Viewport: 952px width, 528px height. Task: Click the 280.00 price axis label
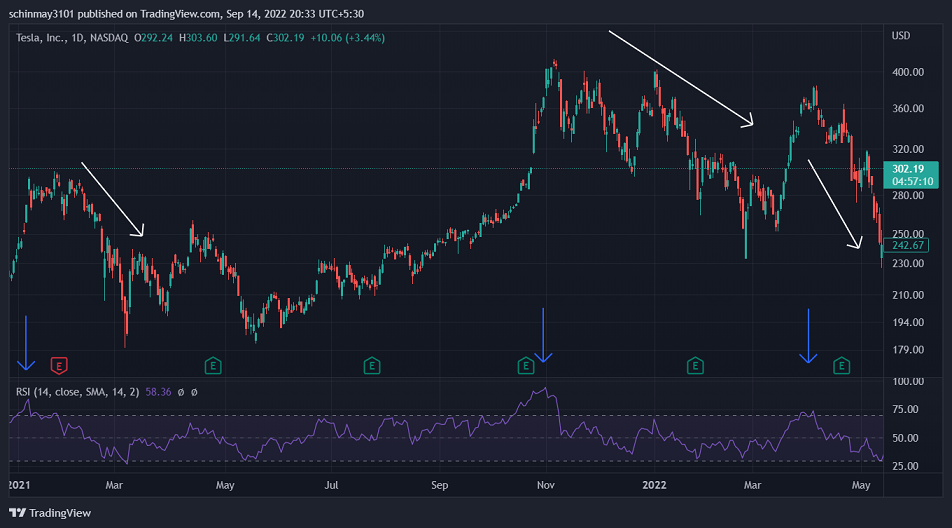tap(908, 195)
